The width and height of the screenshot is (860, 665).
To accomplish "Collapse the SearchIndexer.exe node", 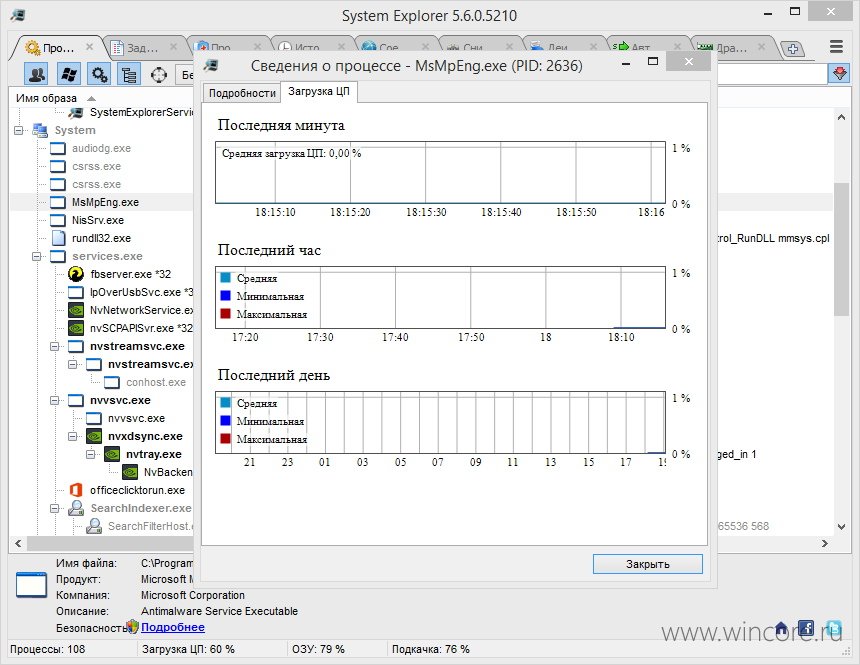I will click(55, 508).
